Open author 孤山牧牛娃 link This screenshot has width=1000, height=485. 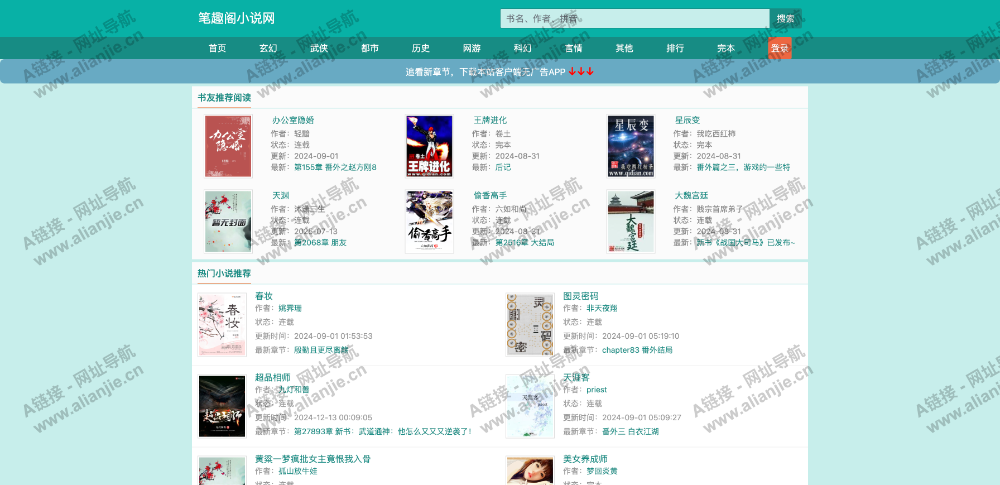[x=297, y=471]
